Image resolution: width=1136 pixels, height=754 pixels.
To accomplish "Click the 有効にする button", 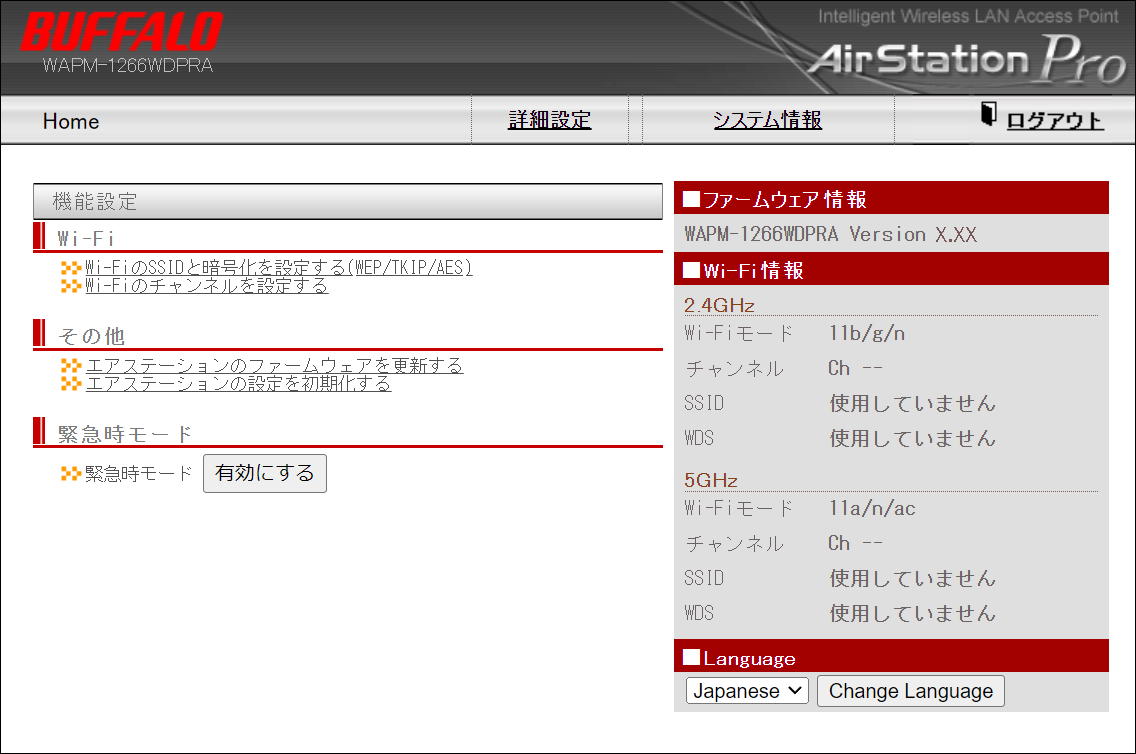I will [x=264, y=474].
